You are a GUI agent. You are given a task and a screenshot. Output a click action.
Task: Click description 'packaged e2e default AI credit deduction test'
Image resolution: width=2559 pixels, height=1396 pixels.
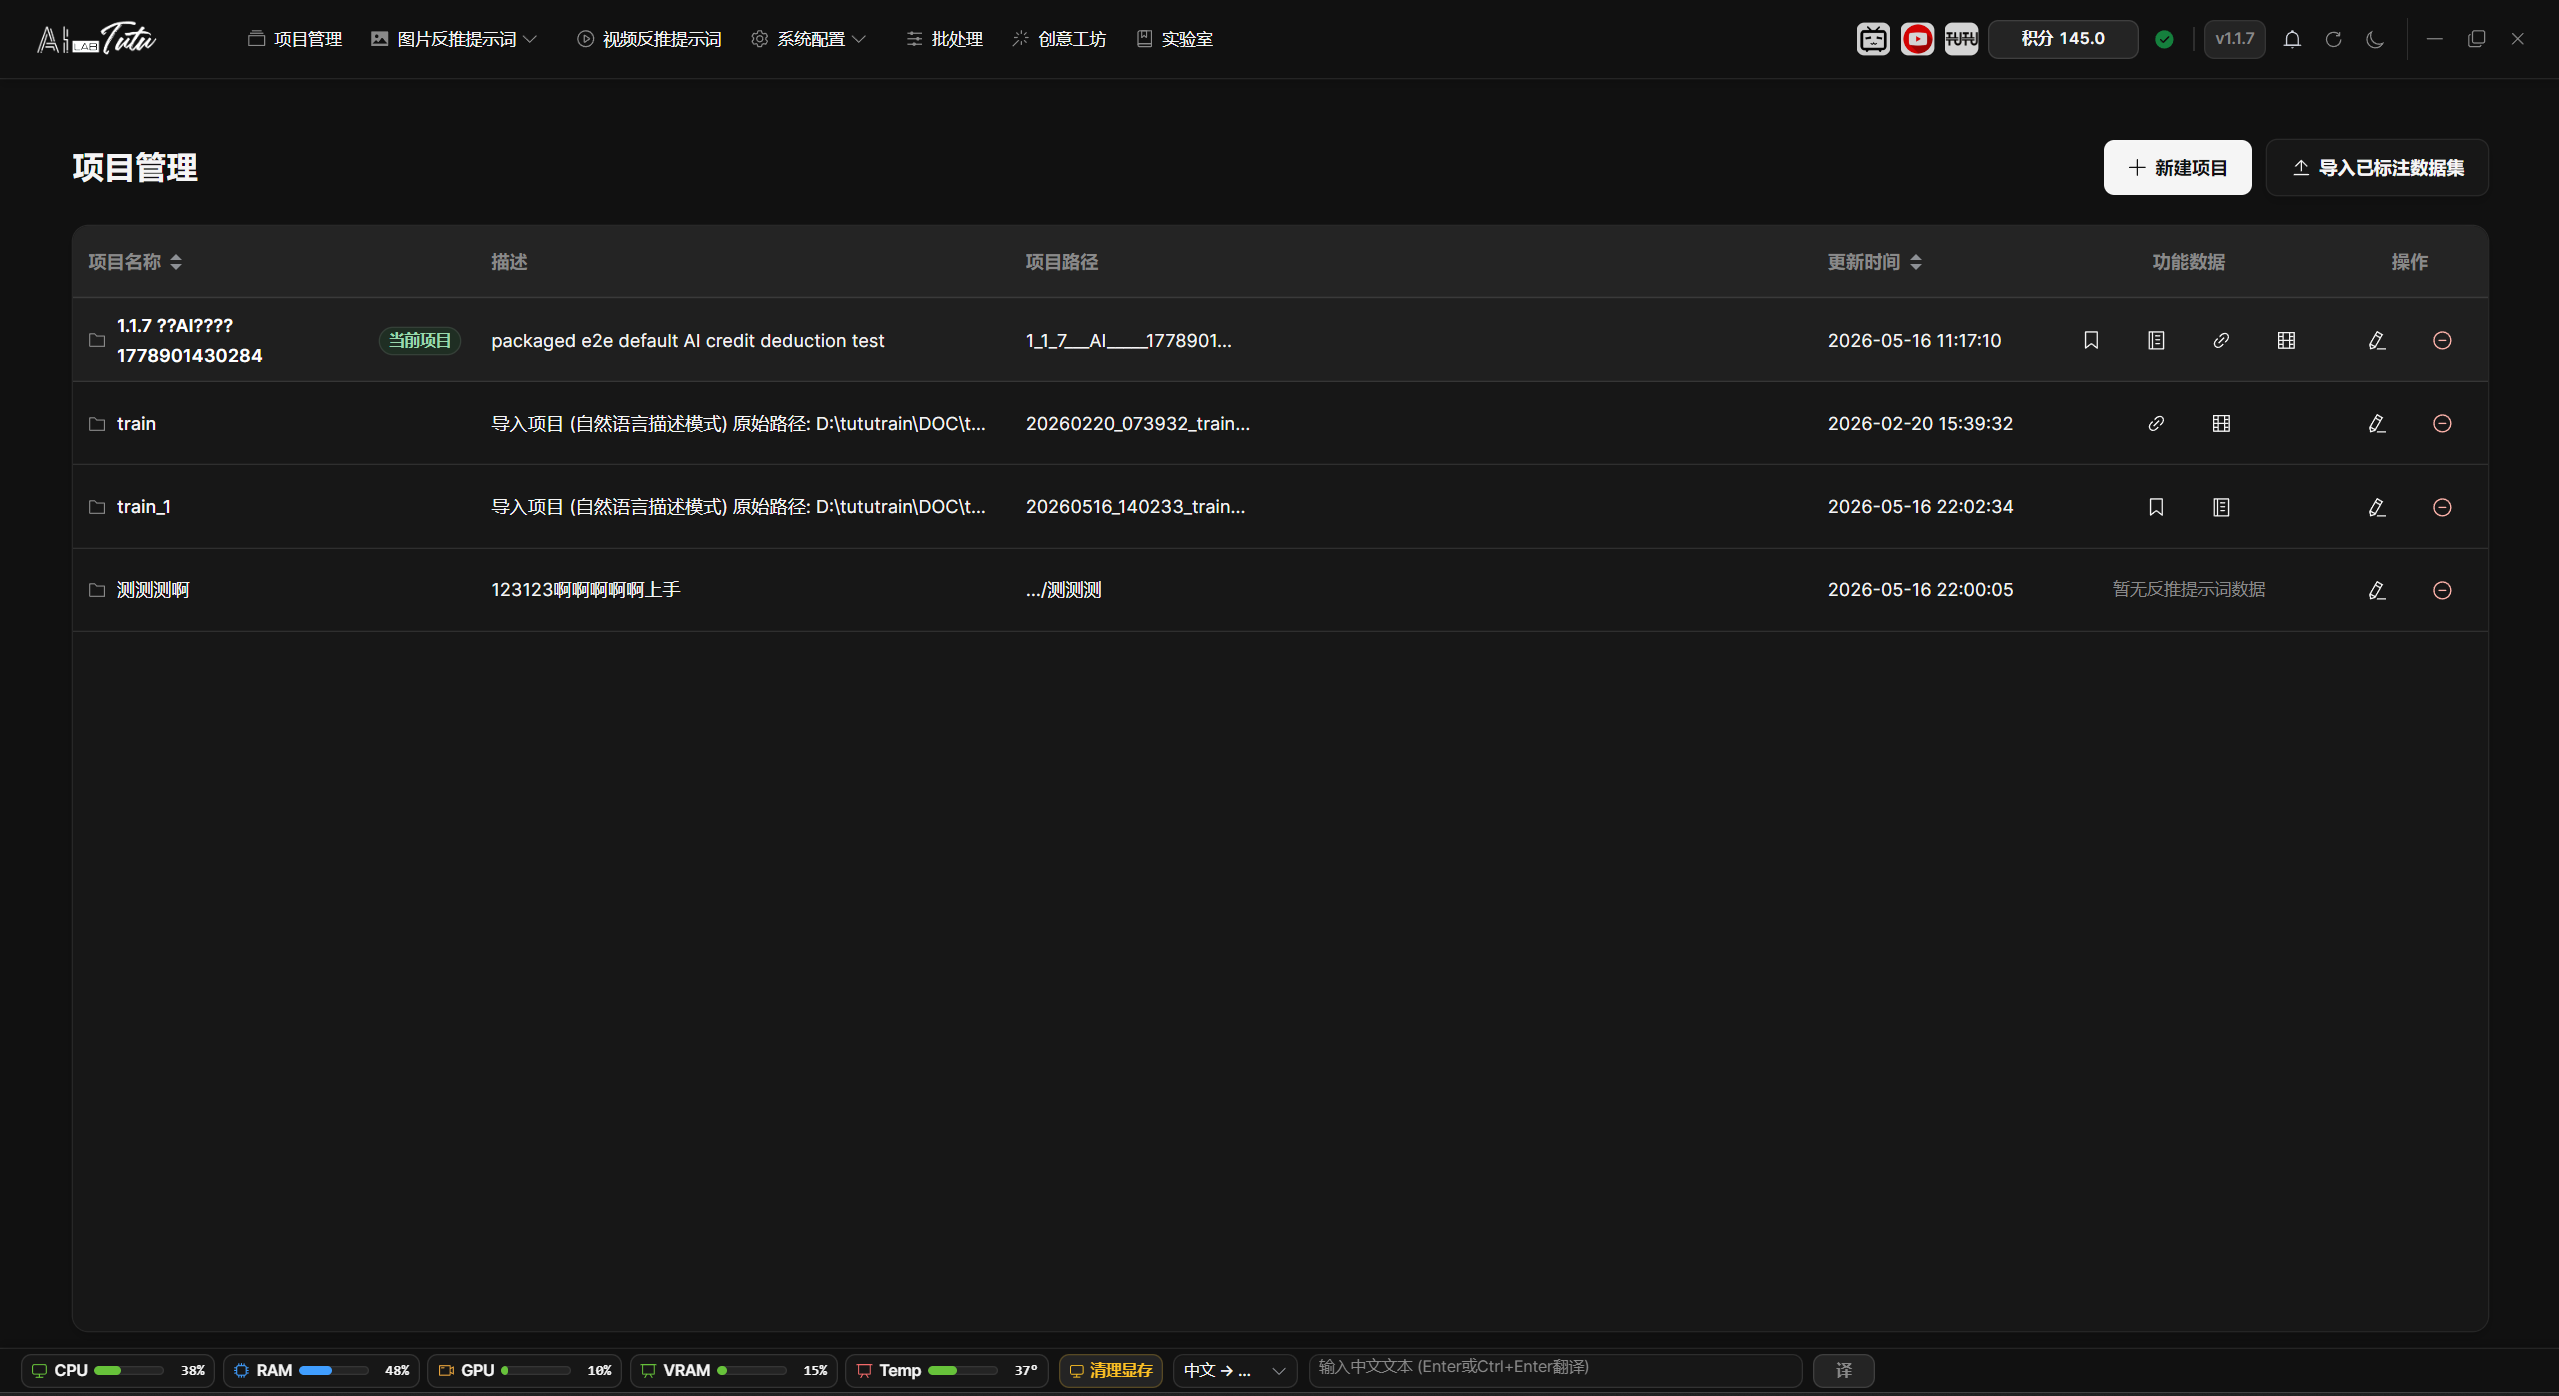coord(688,340)
